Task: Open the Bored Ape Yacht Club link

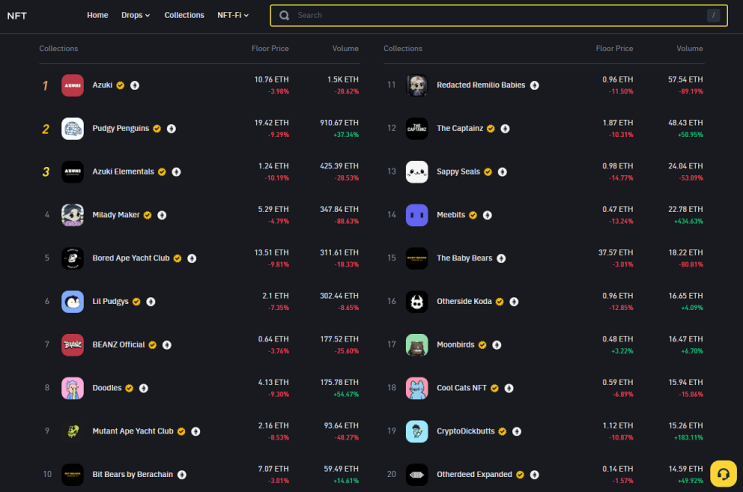Action: [131, 258]
